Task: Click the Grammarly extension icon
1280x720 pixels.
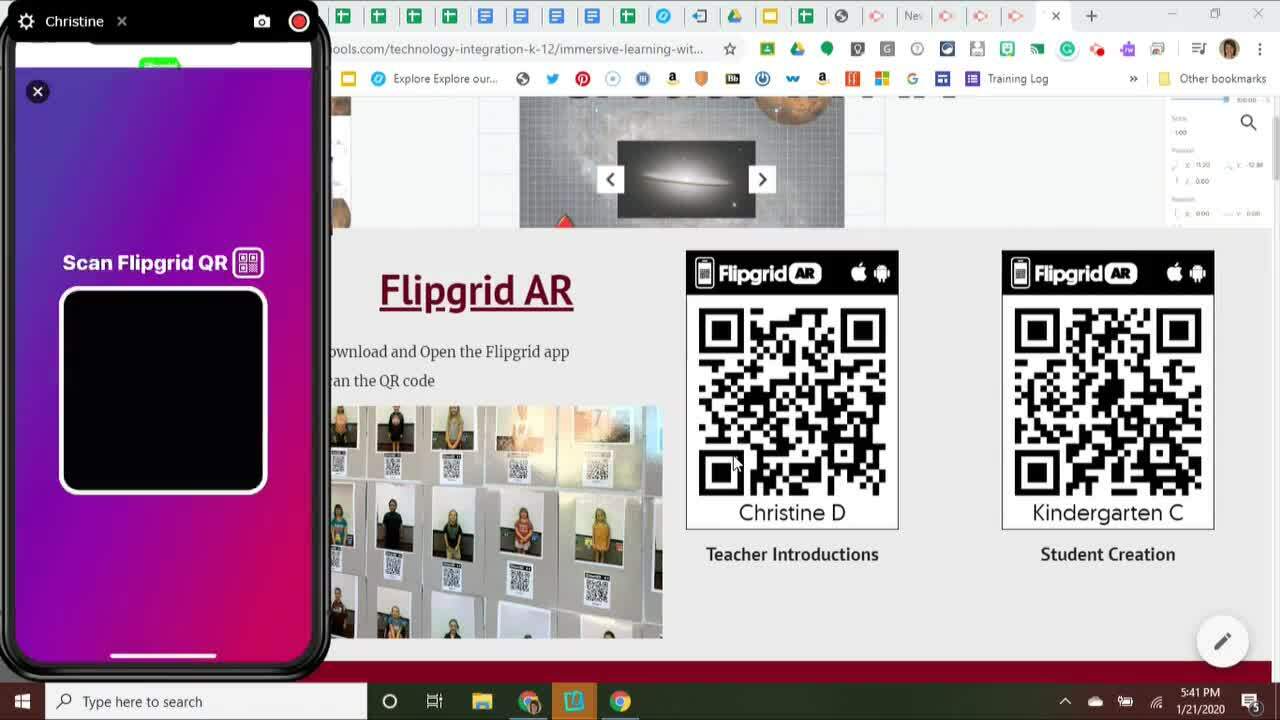Action: [x=1067, y=49]
